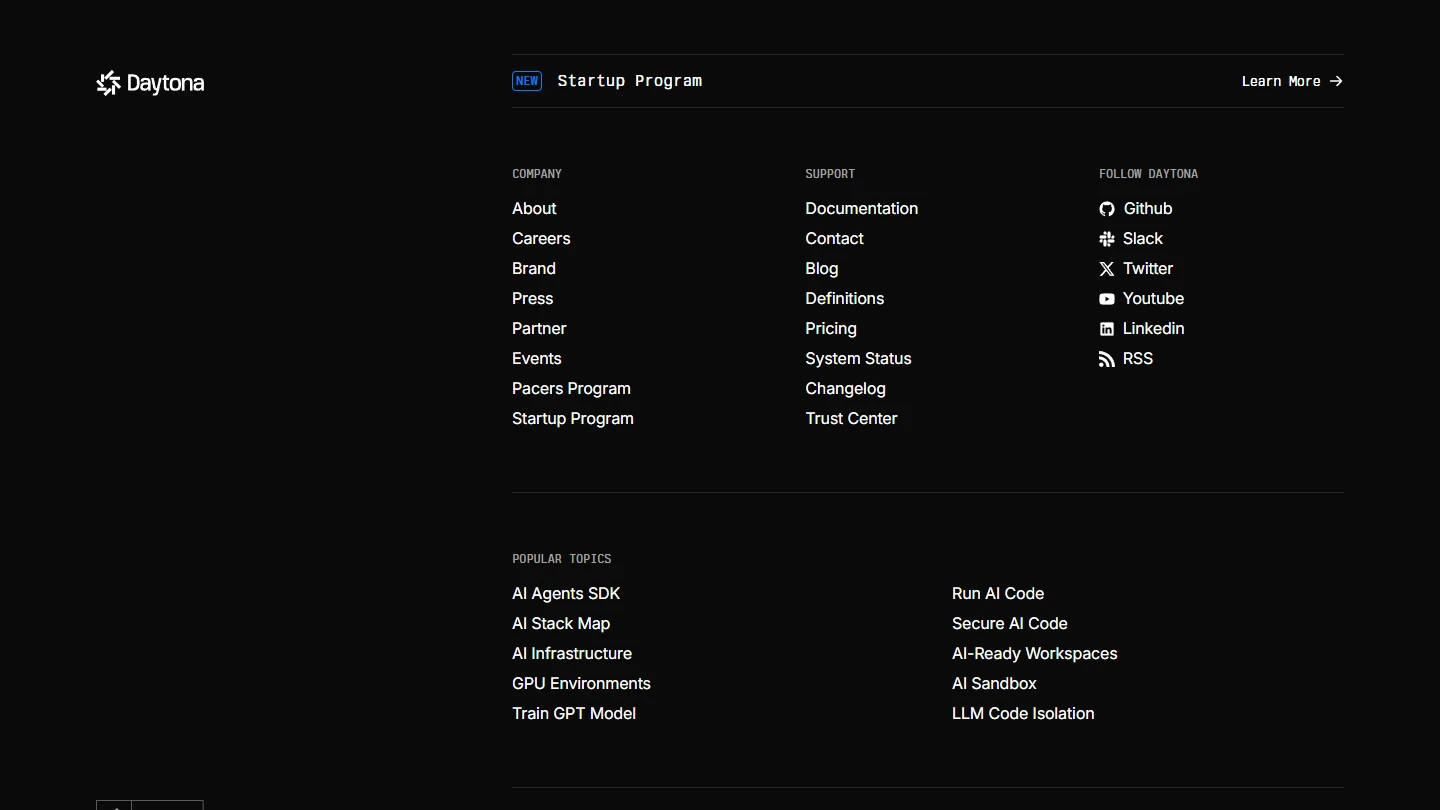Click the Slack icon

click(x=1107, y=239)
